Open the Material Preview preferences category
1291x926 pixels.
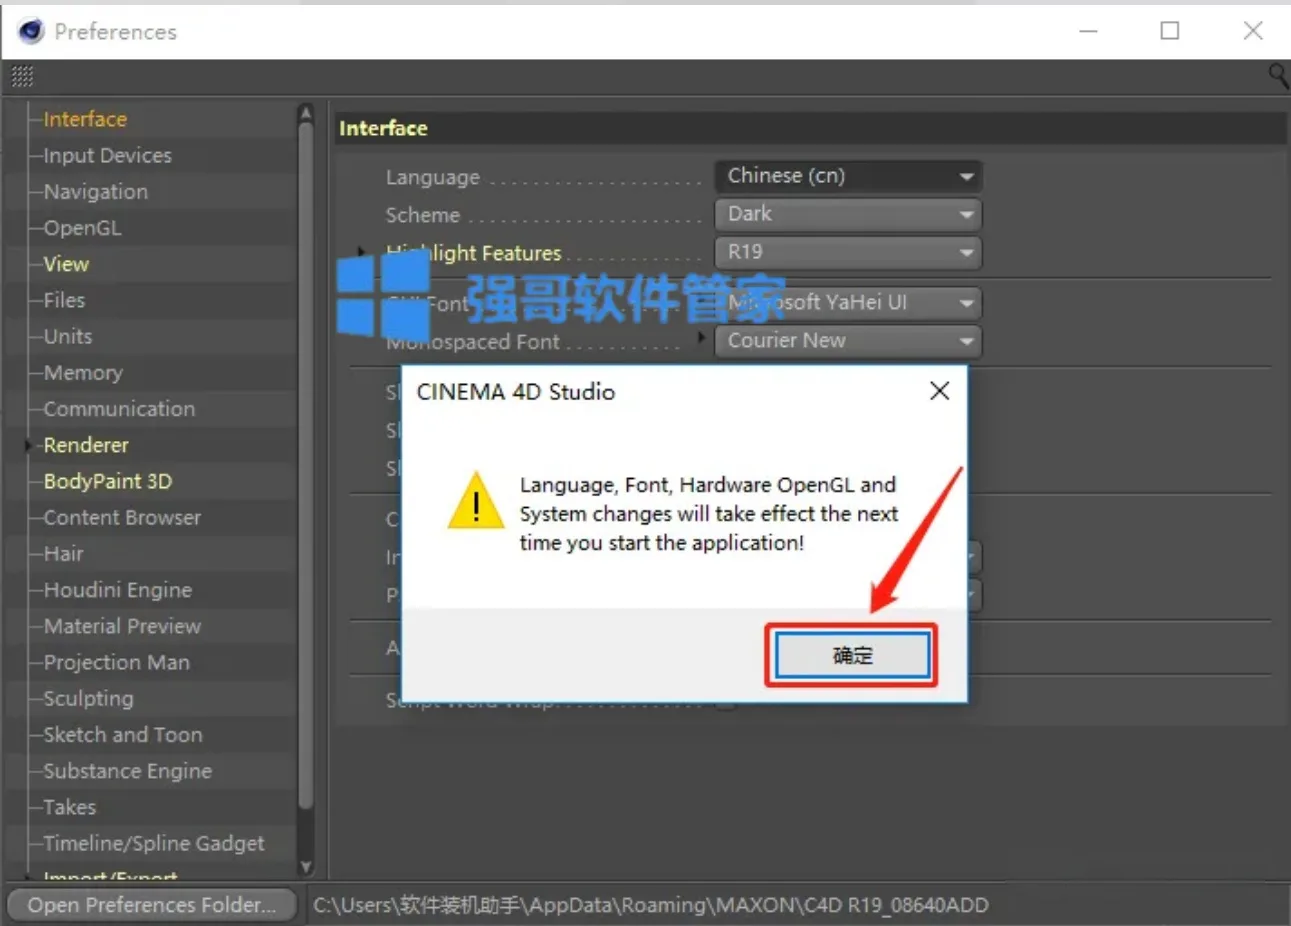click(122, 626)
